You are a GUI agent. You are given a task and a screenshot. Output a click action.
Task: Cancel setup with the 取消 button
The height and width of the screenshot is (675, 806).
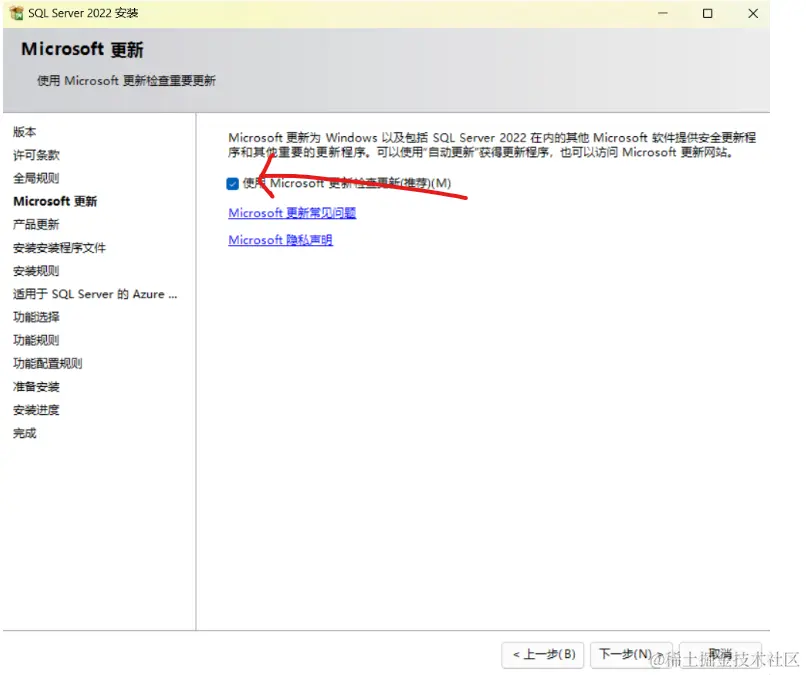click(720, 654)
